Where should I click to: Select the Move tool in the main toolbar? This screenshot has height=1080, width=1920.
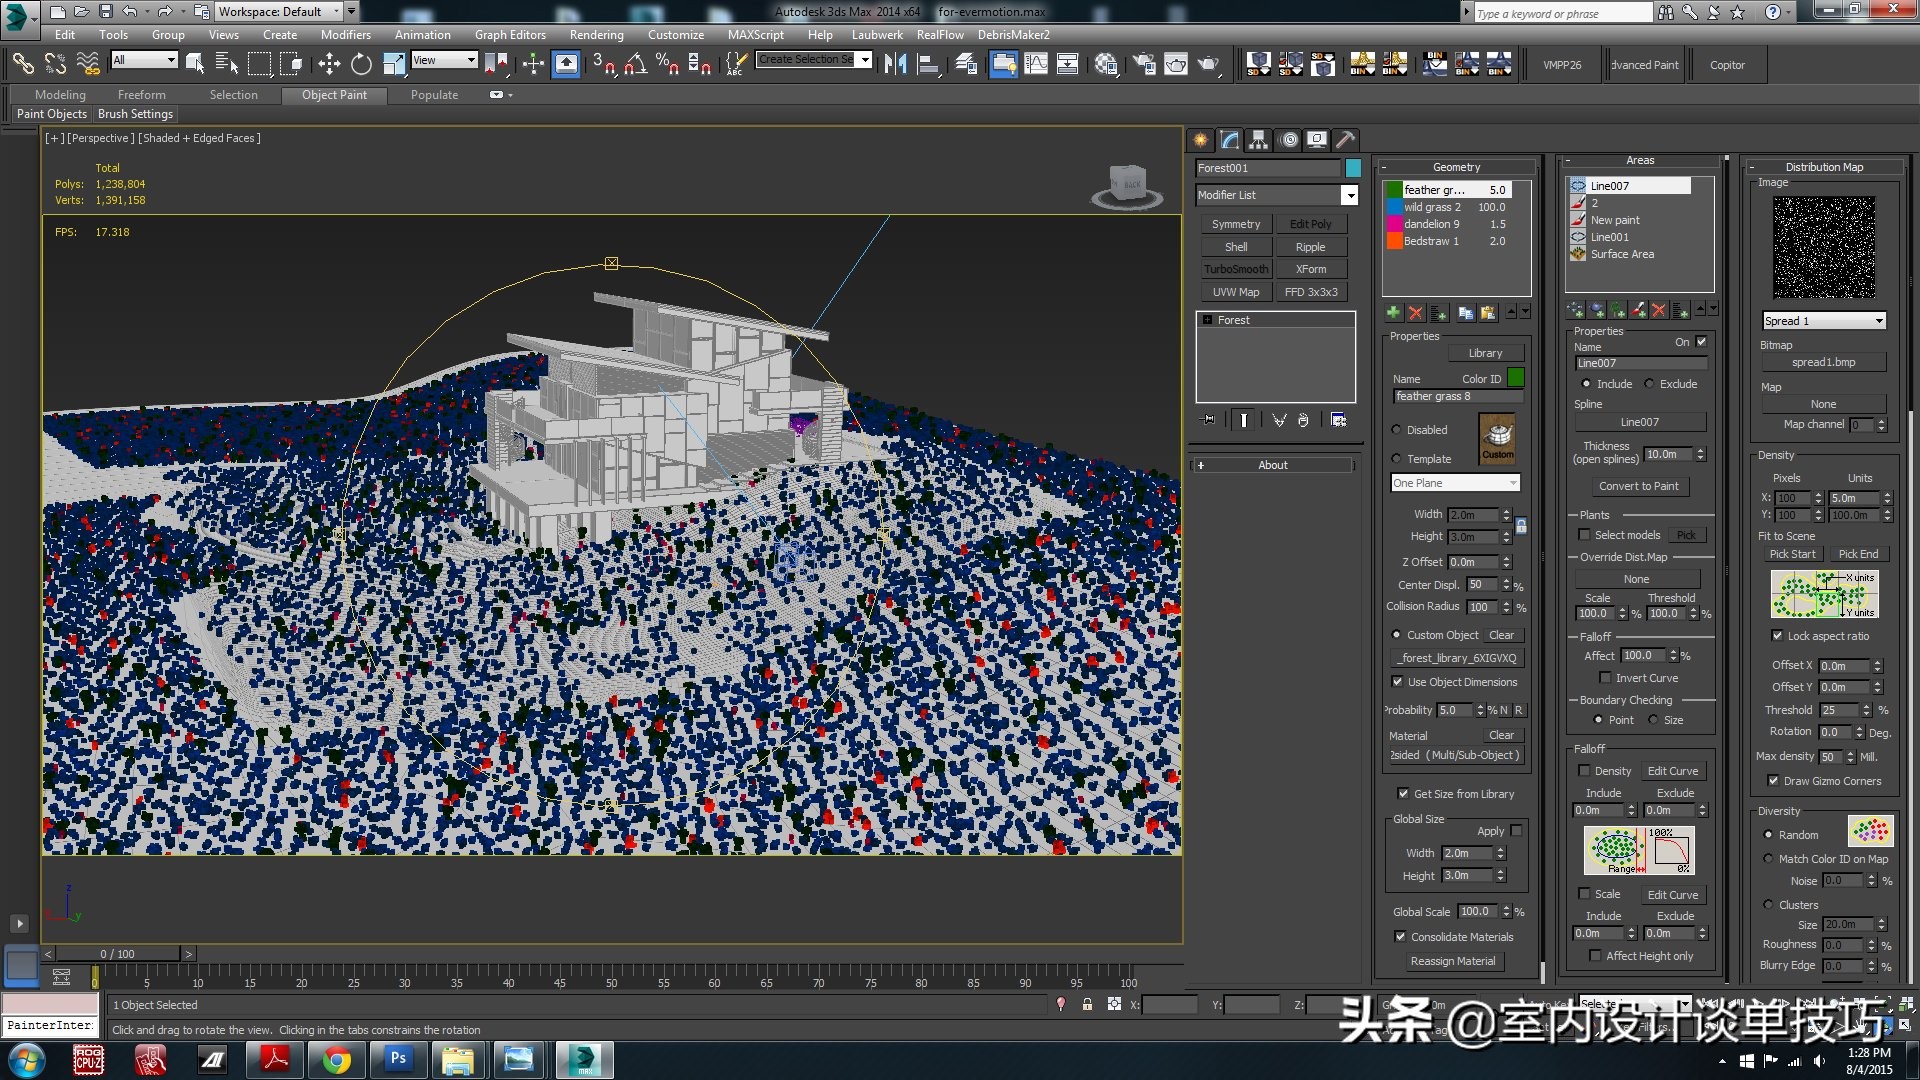tap(329, 63)
